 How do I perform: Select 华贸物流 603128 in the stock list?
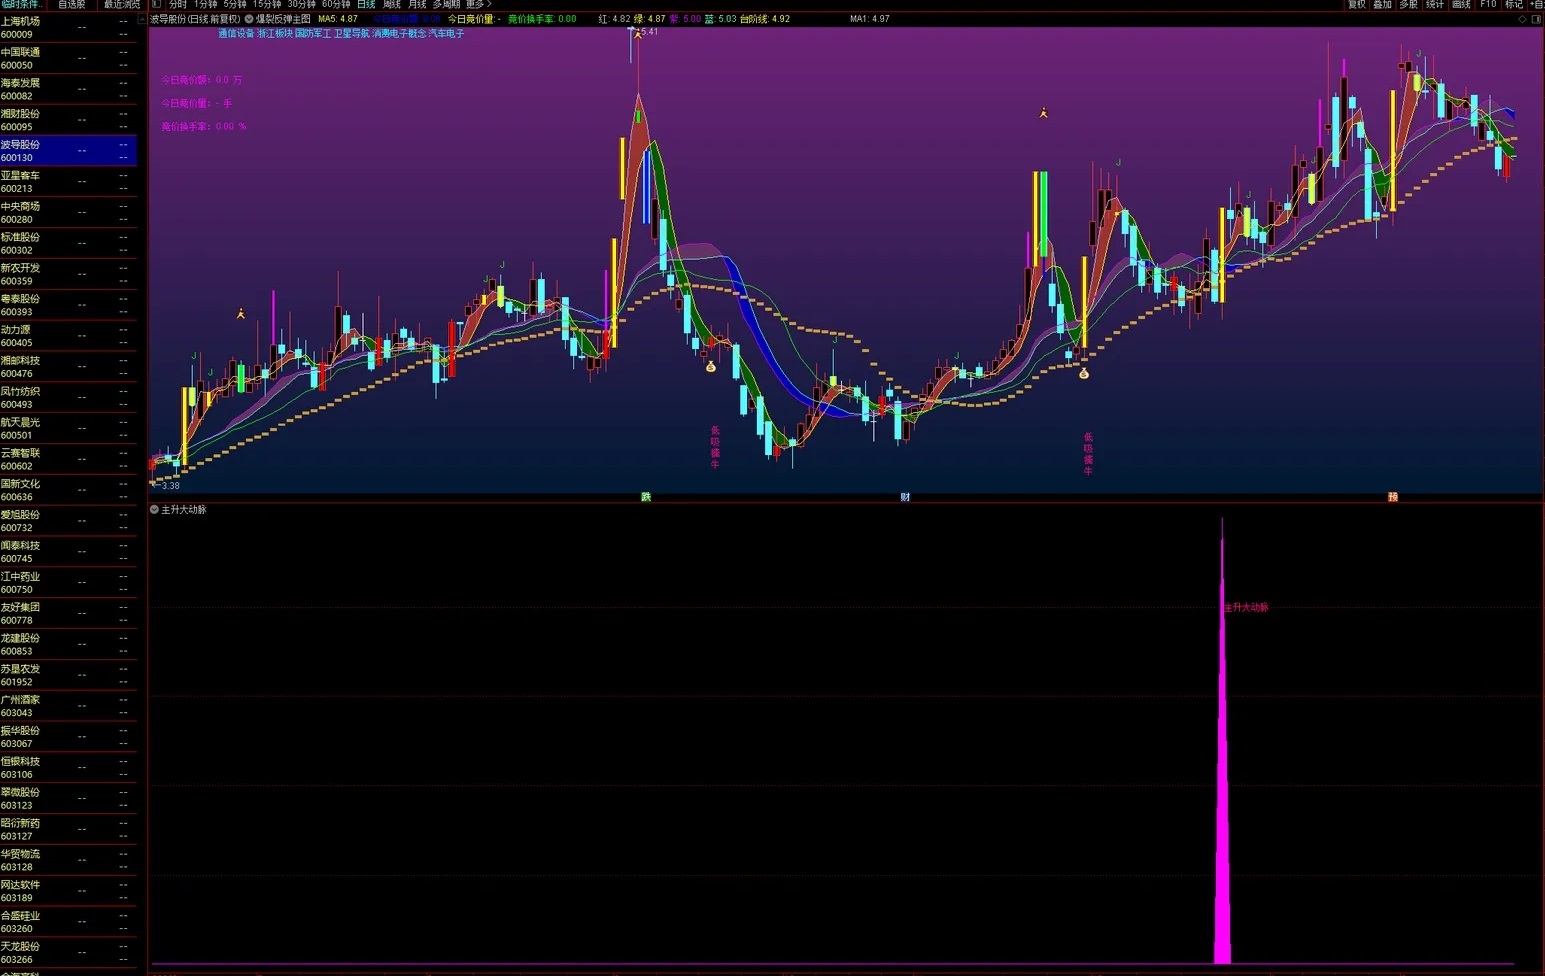point(68,861)
